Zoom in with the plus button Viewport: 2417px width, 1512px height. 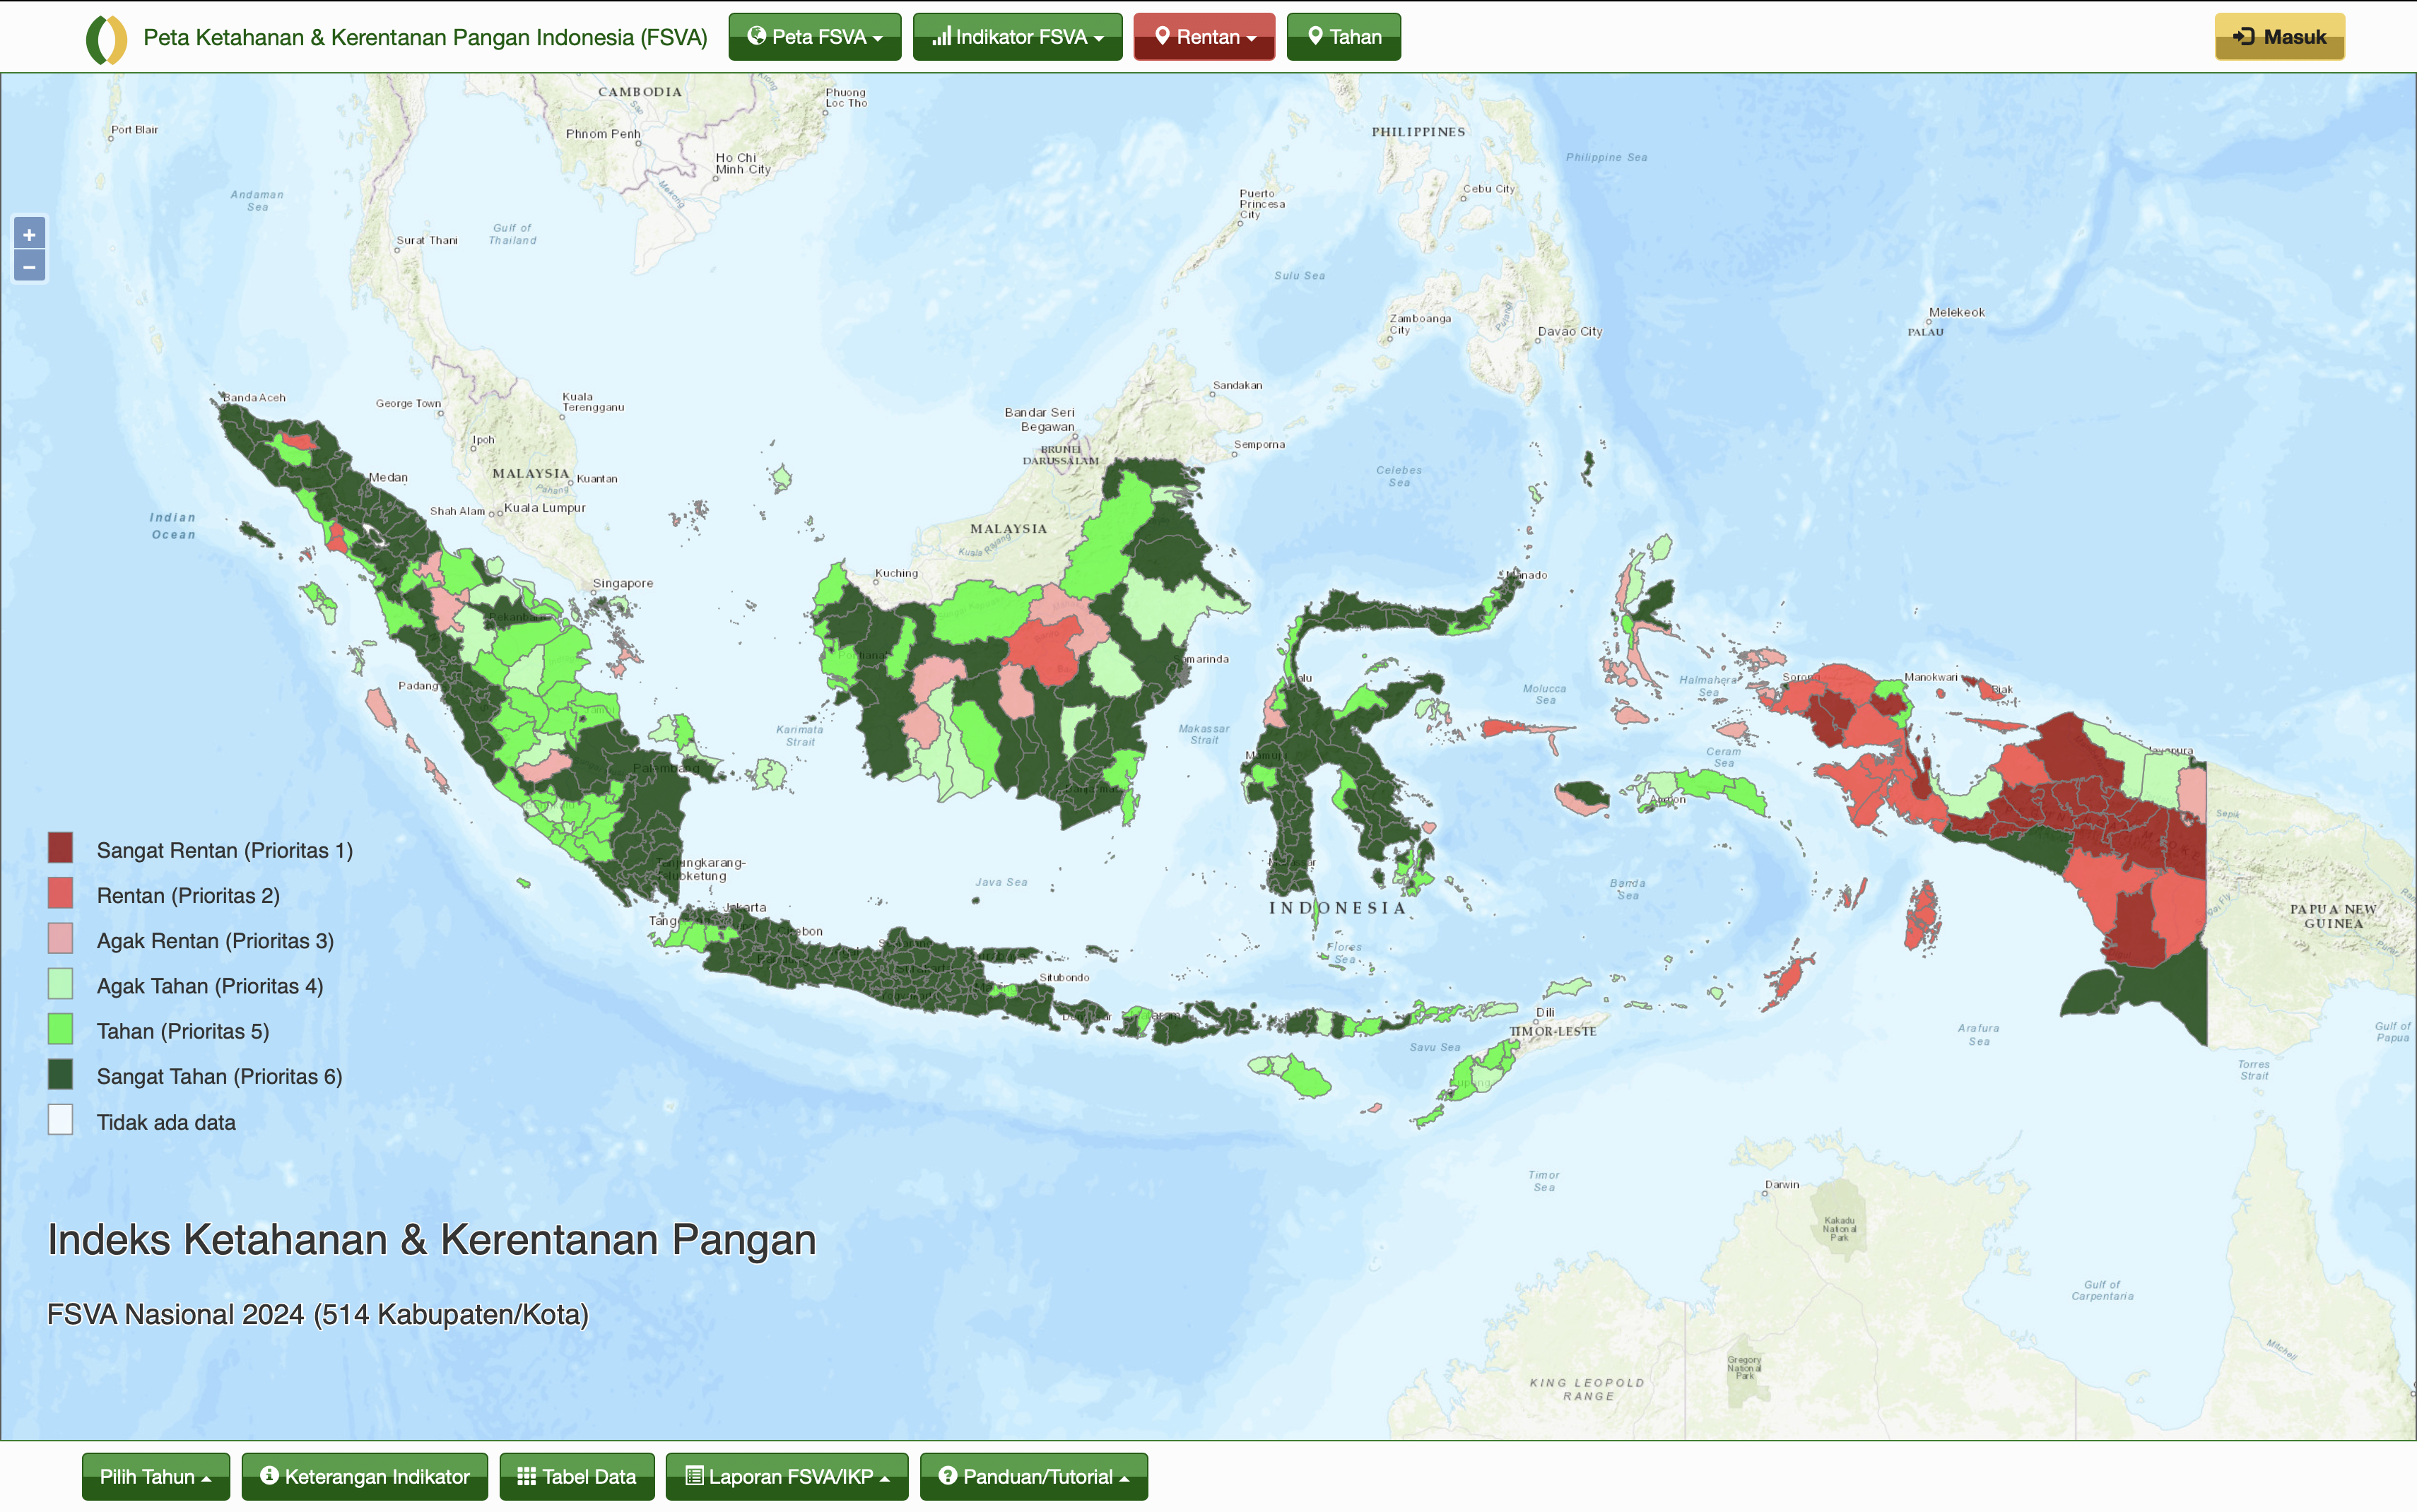[29, 235]
